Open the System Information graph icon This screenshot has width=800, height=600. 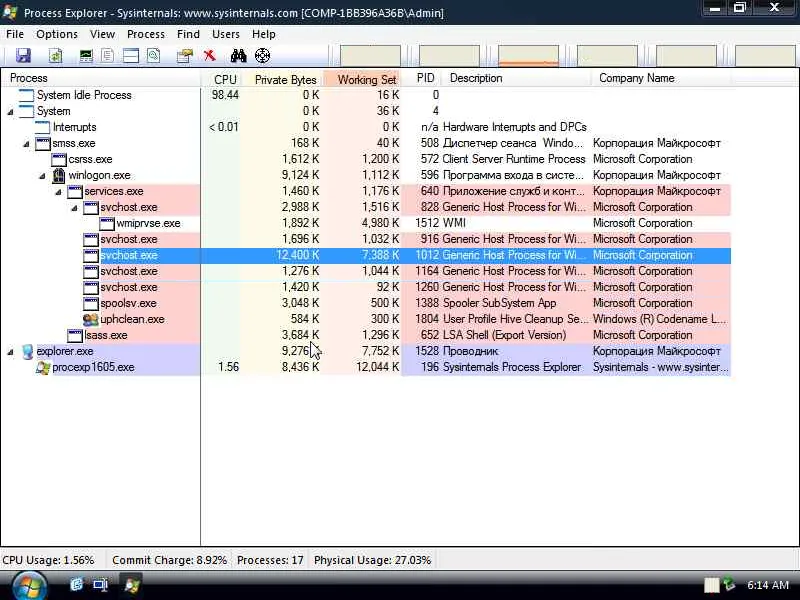86,55
